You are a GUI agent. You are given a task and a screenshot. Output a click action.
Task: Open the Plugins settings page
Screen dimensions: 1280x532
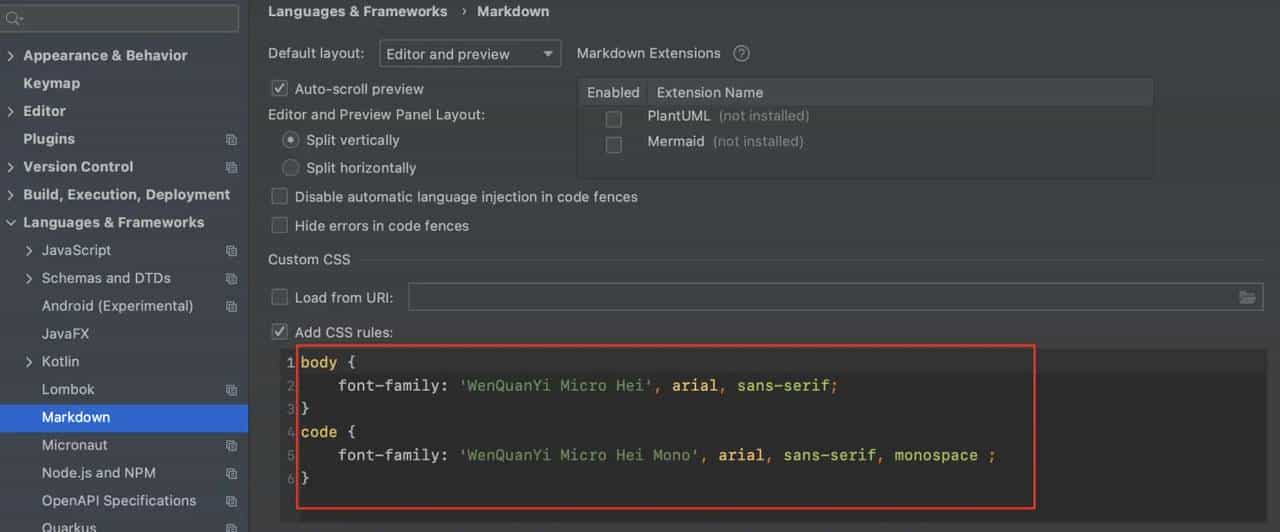pyautogui.click(x=49, y=139)
